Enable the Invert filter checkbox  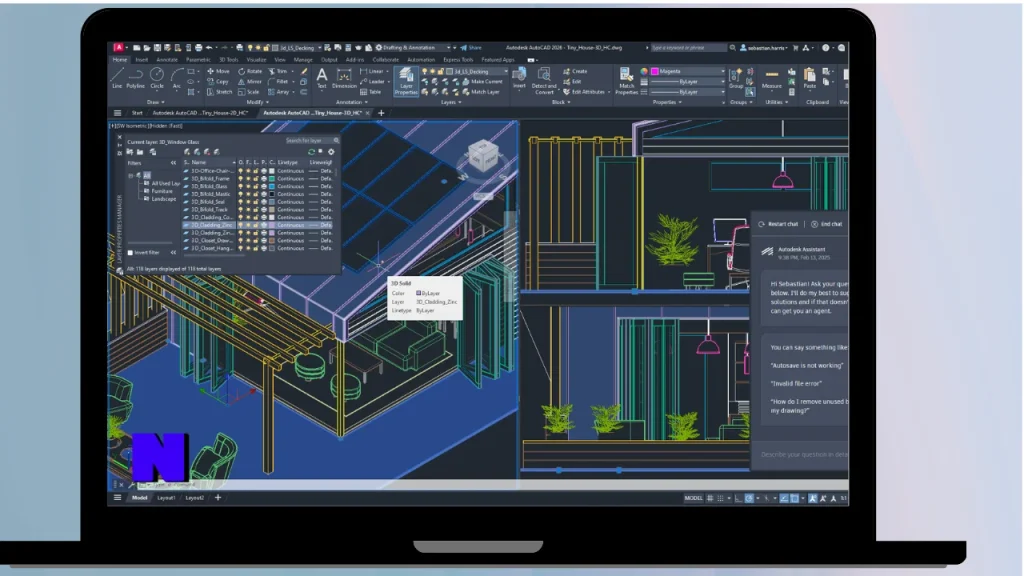[131, 253]
